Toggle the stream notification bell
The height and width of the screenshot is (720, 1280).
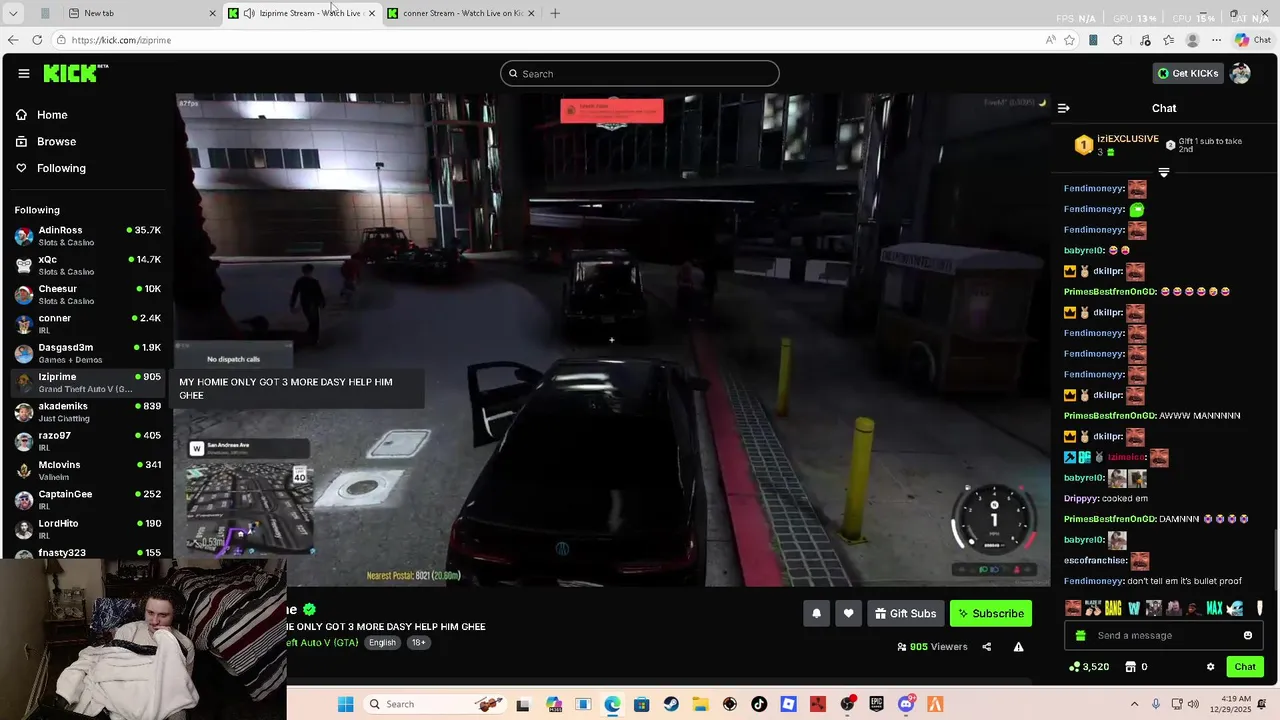click(x=816, y=613)
